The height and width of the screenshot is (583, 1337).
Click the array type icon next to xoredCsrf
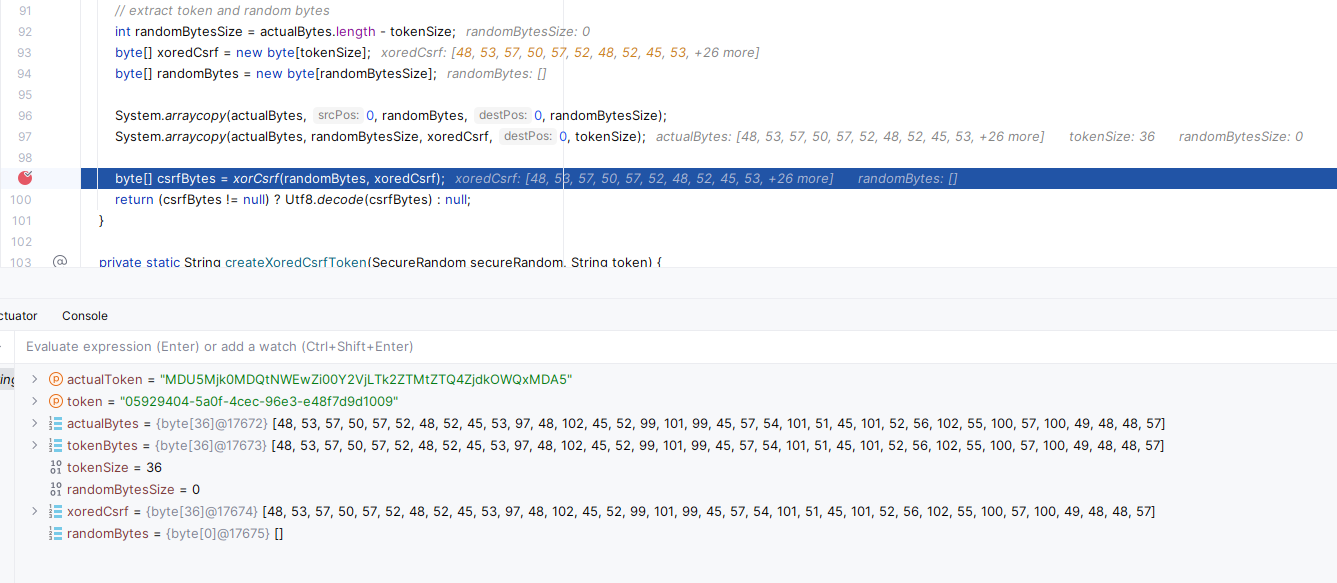(x=56, y=511)
